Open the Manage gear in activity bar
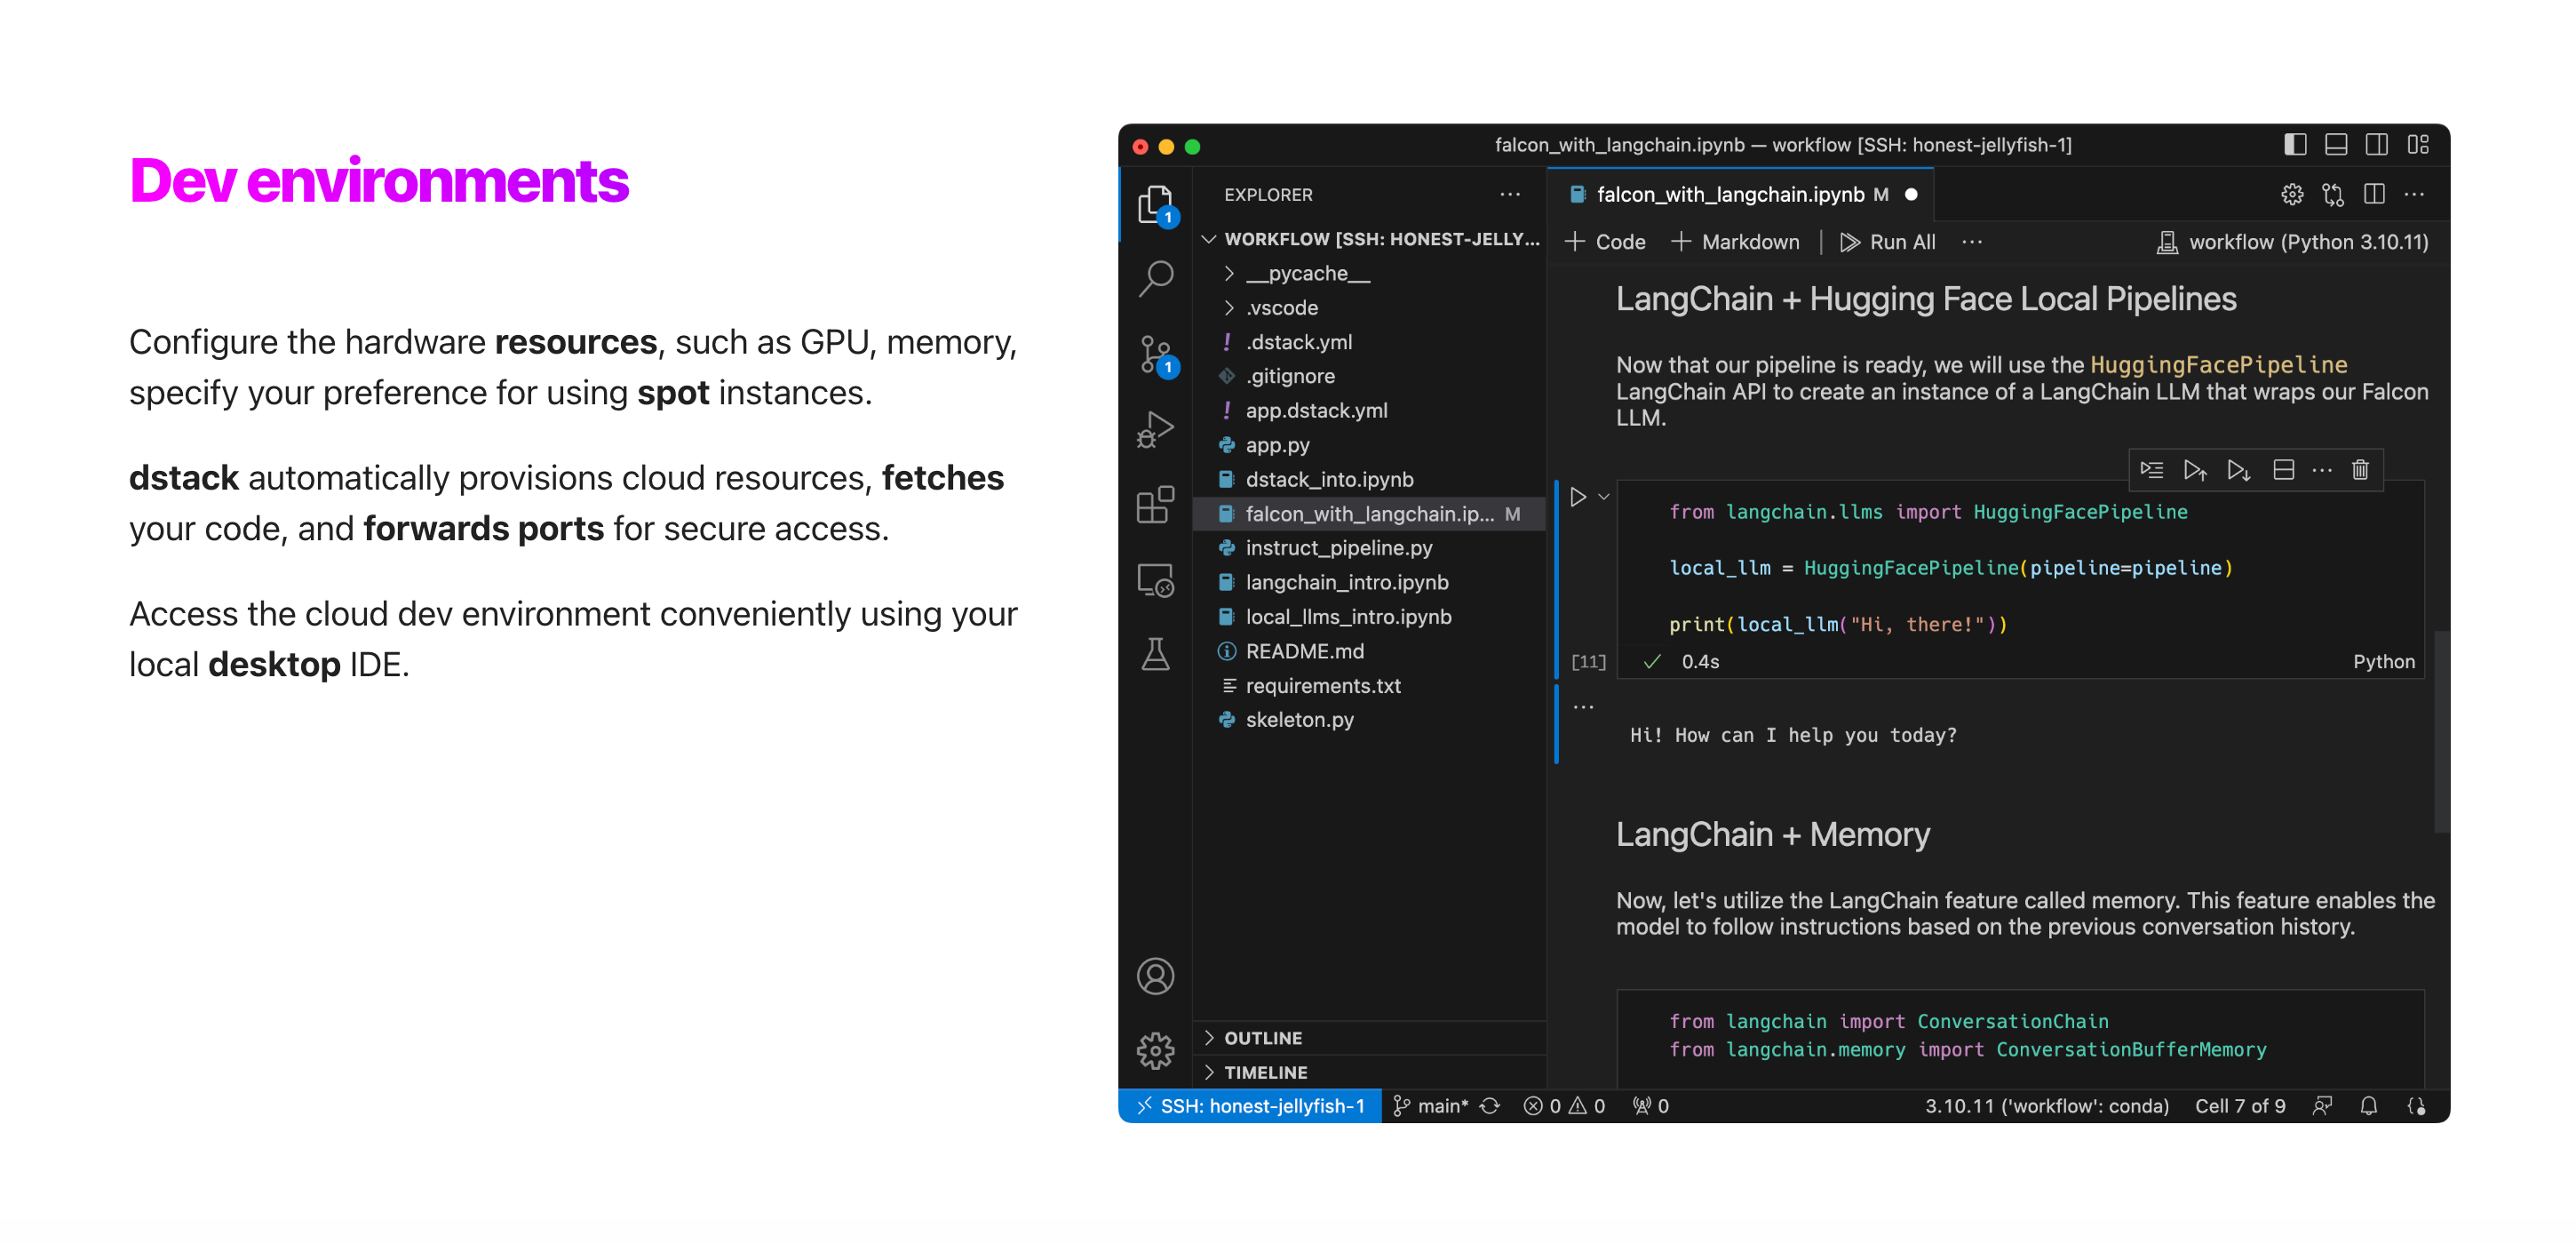This screenshot has width=2576, height=1244. pyautogui.click(x=1156, y=1051)
